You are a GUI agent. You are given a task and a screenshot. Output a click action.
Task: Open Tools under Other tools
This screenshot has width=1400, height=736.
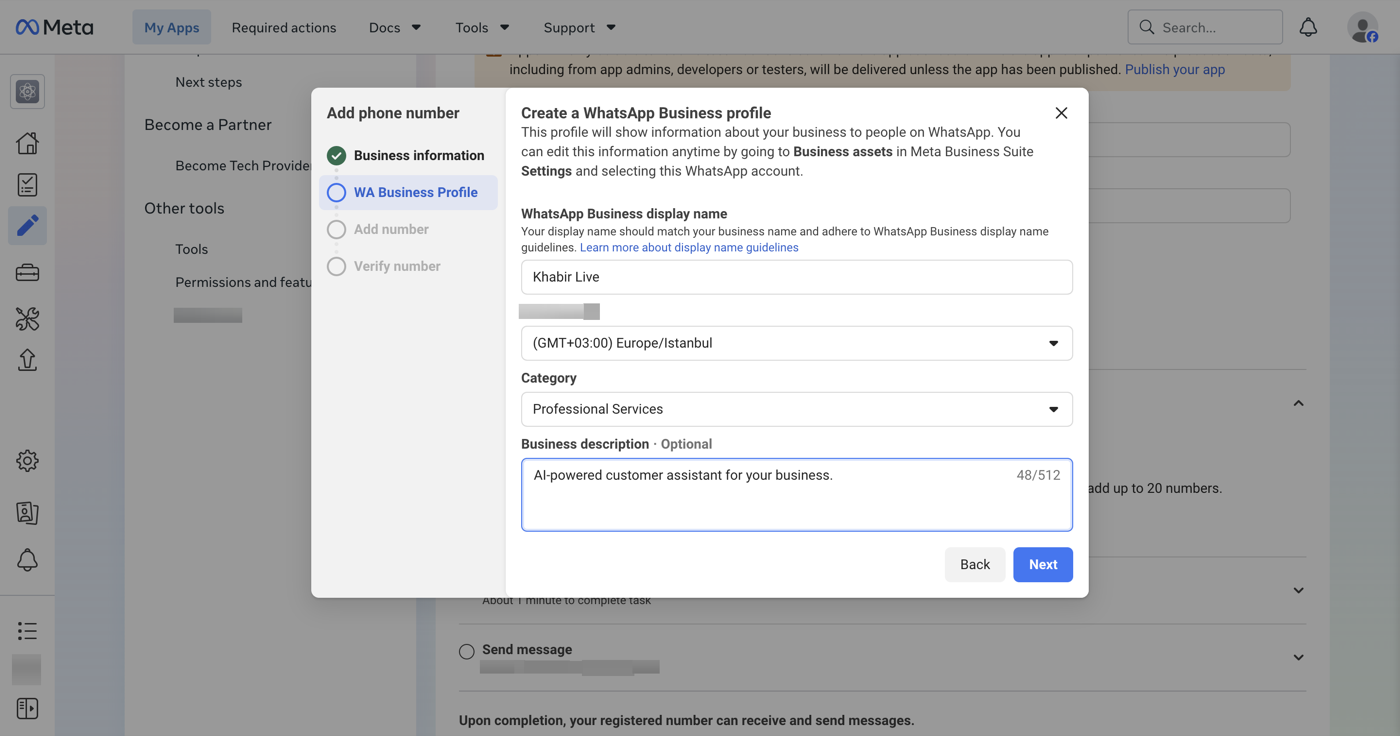pos(191,249)
